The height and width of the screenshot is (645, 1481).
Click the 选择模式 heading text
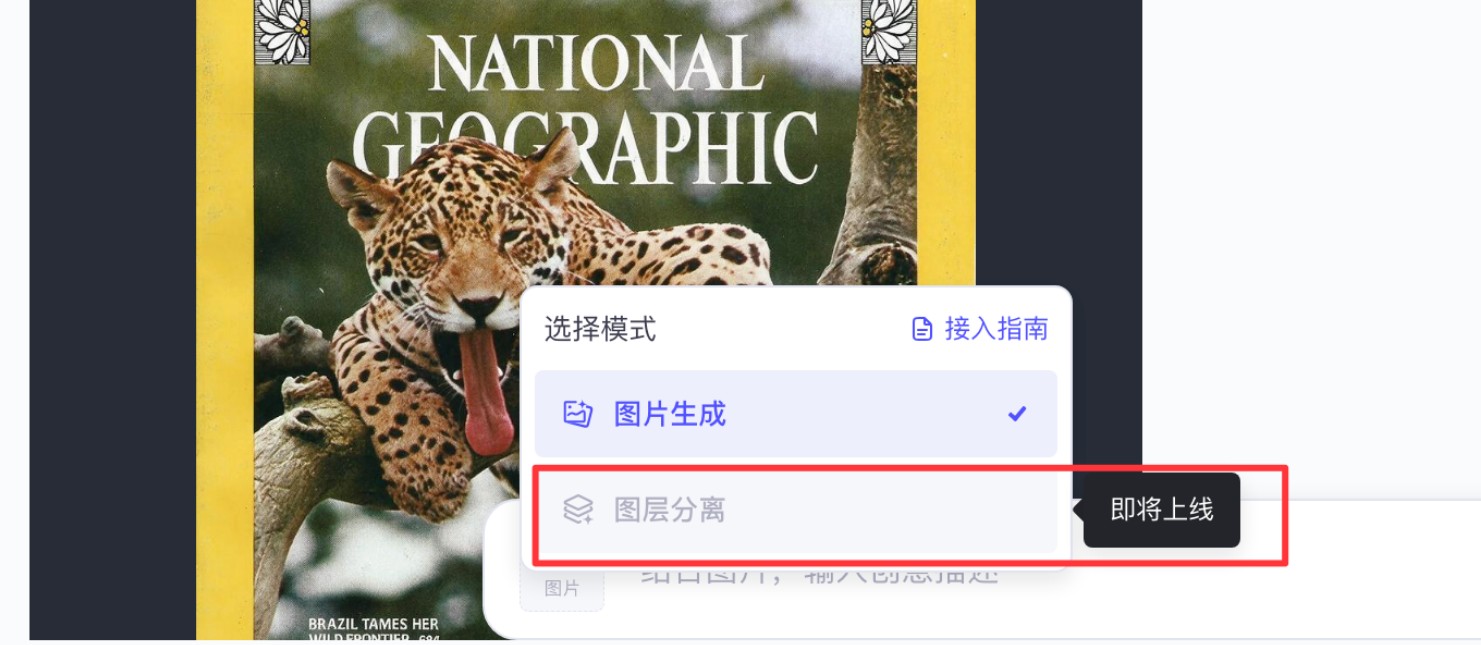click(600, 329)
